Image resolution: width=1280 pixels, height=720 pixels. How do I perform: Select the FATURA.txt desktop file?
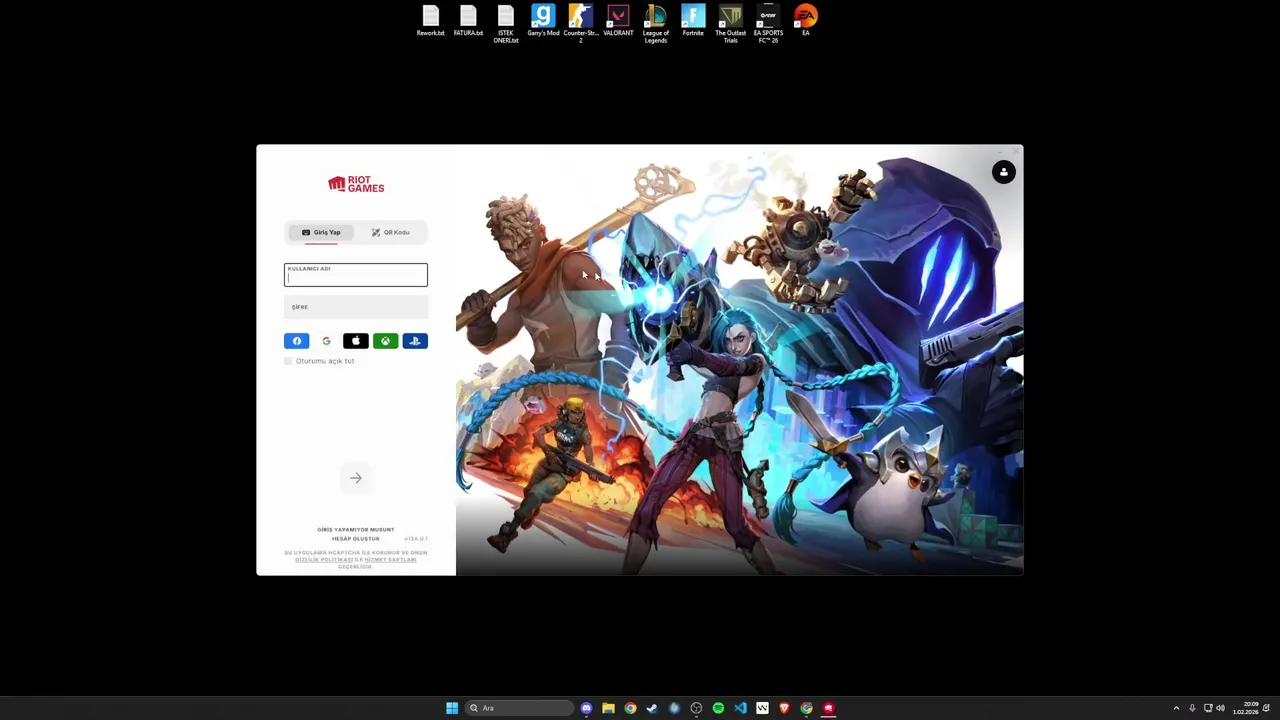click(468, 21)
